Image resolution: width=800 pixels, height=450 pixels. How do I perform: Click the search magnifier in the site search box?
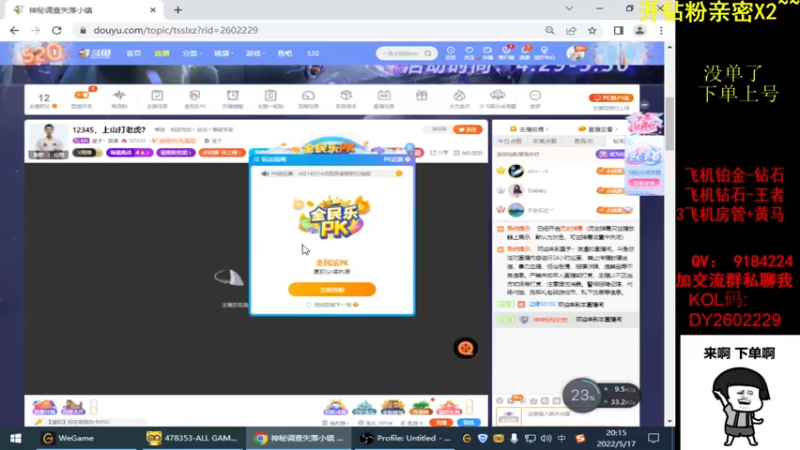point(428,53)
